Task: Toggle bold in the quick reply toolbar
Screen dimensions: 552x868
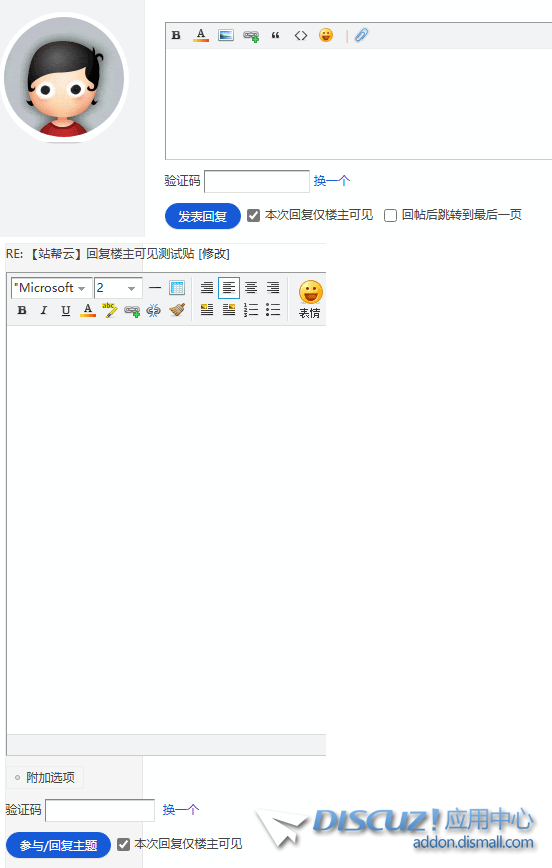Action: tap(176, 35)
